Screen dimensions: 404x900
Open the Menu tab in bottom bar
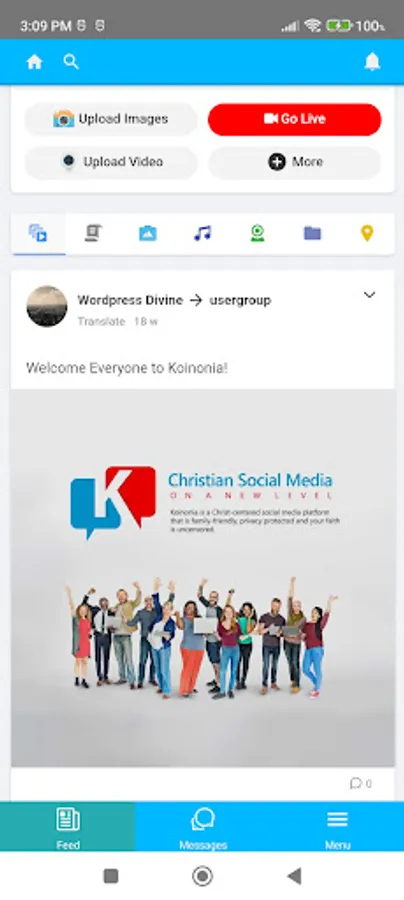coord(337,827)
